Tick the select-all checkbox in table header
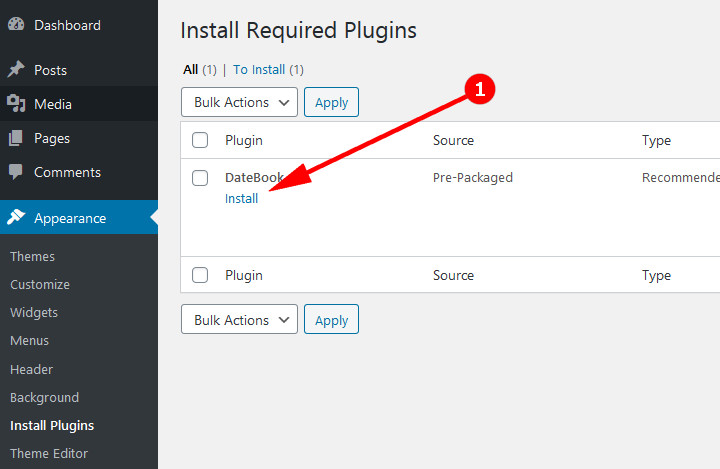Screen dimensions: 720x469 click(x=200, y=141)
